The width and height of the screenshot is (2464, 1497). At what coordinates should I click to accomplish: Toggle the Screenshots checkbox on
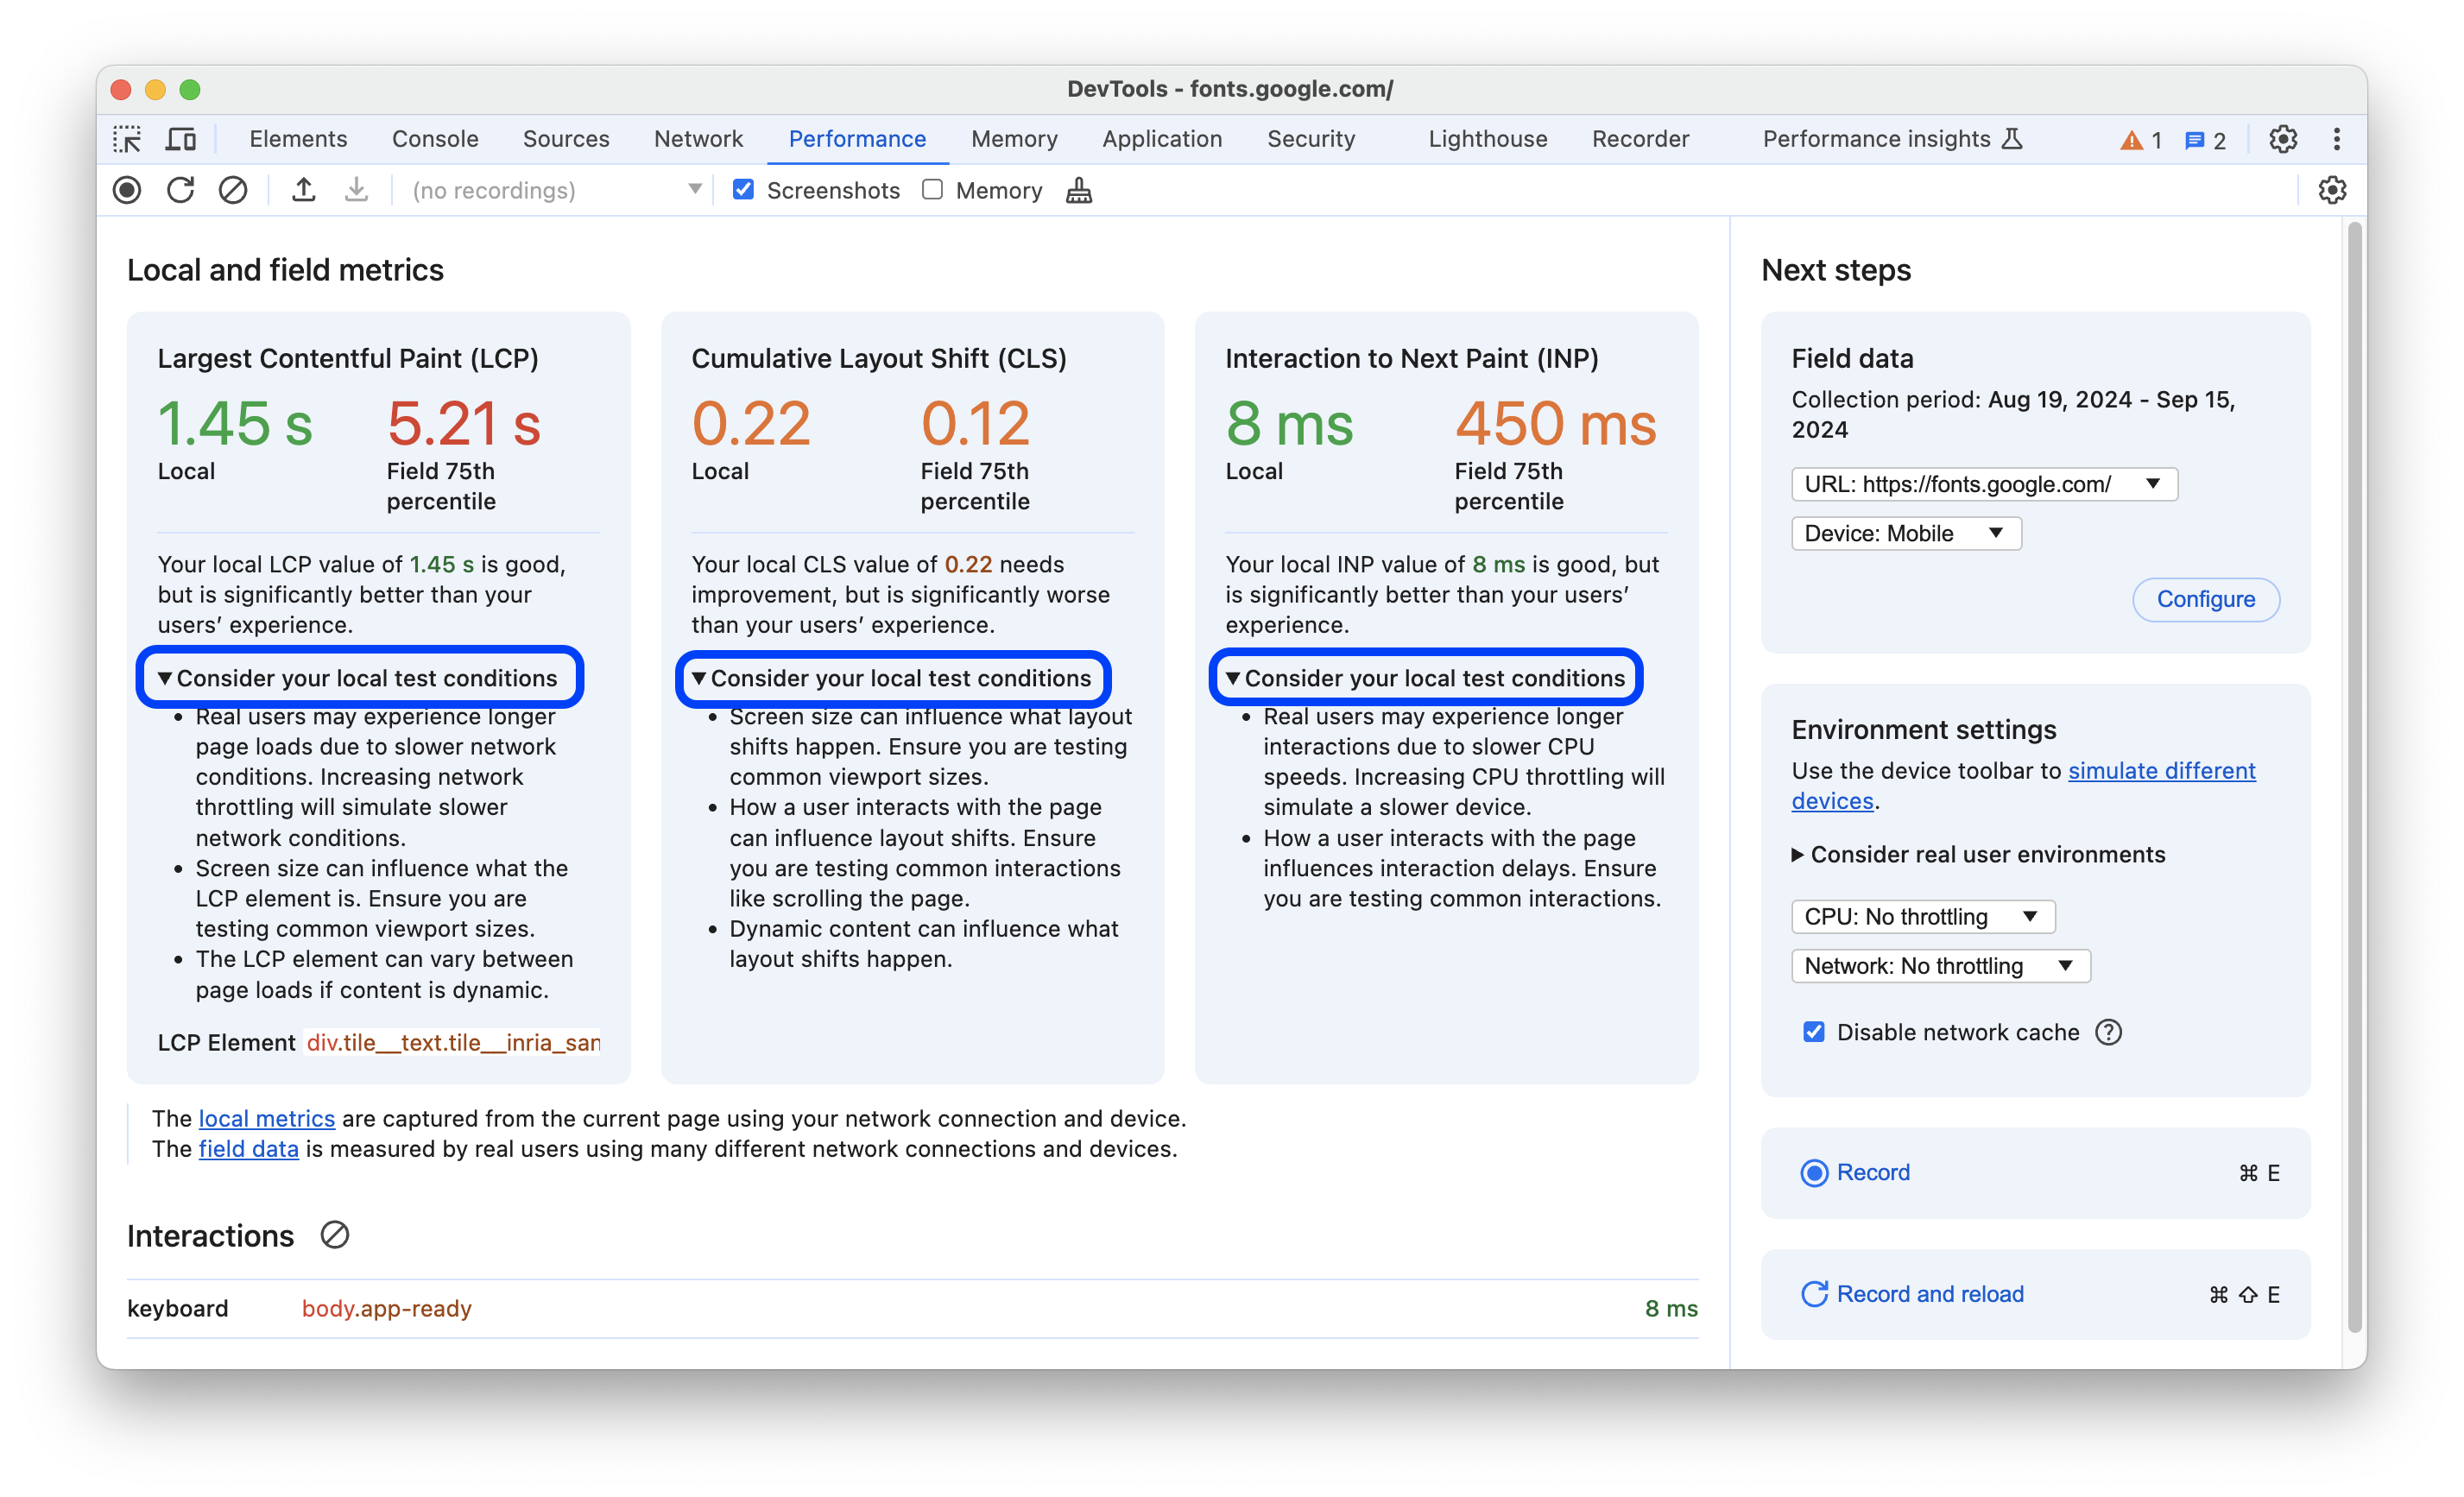click(742, 190)
